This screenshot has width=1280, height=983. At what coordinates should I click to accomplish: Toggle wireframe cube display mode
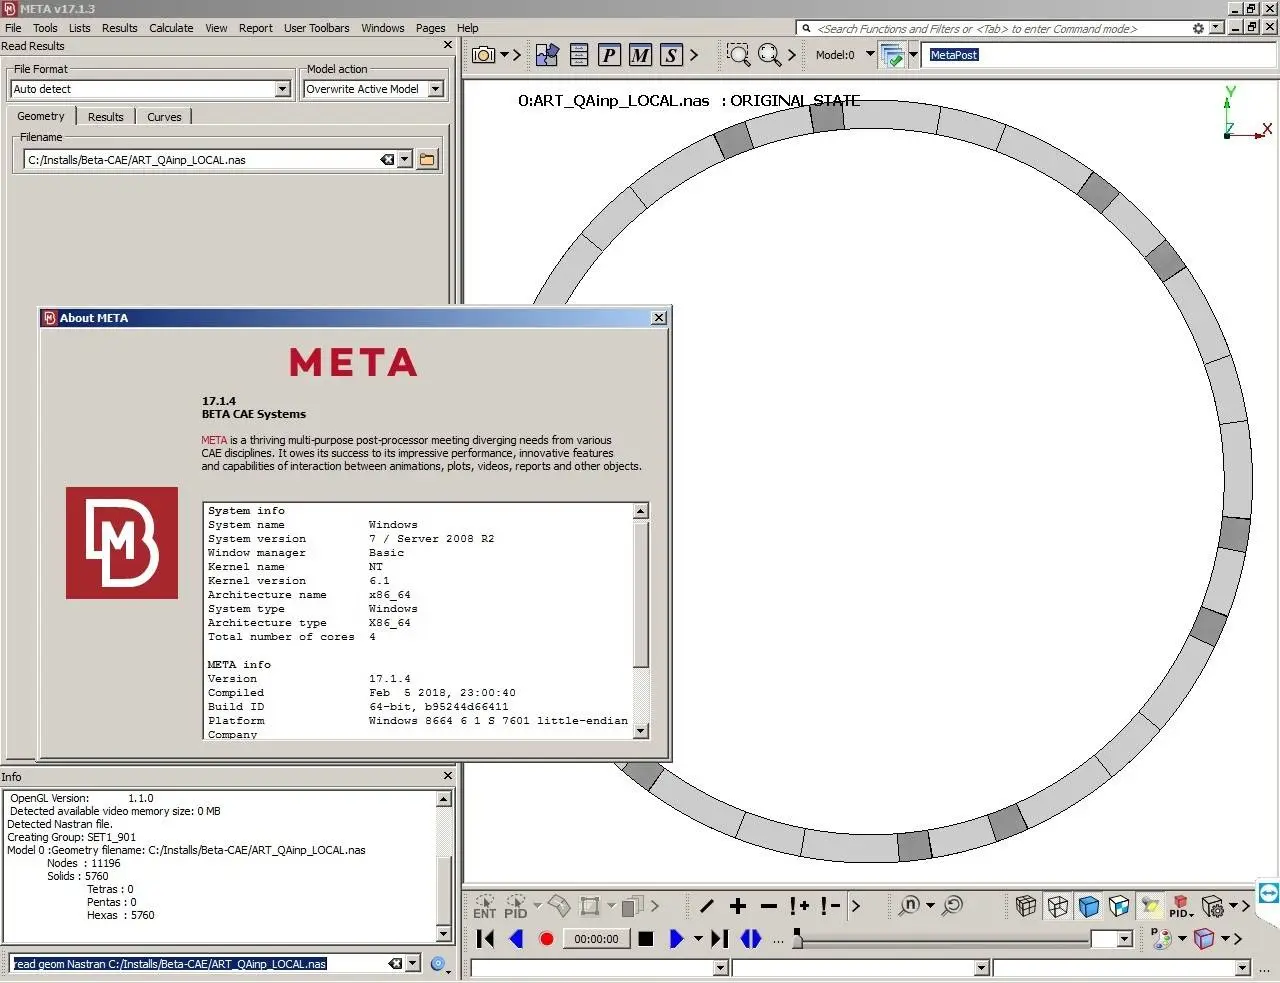point(1057,906)
